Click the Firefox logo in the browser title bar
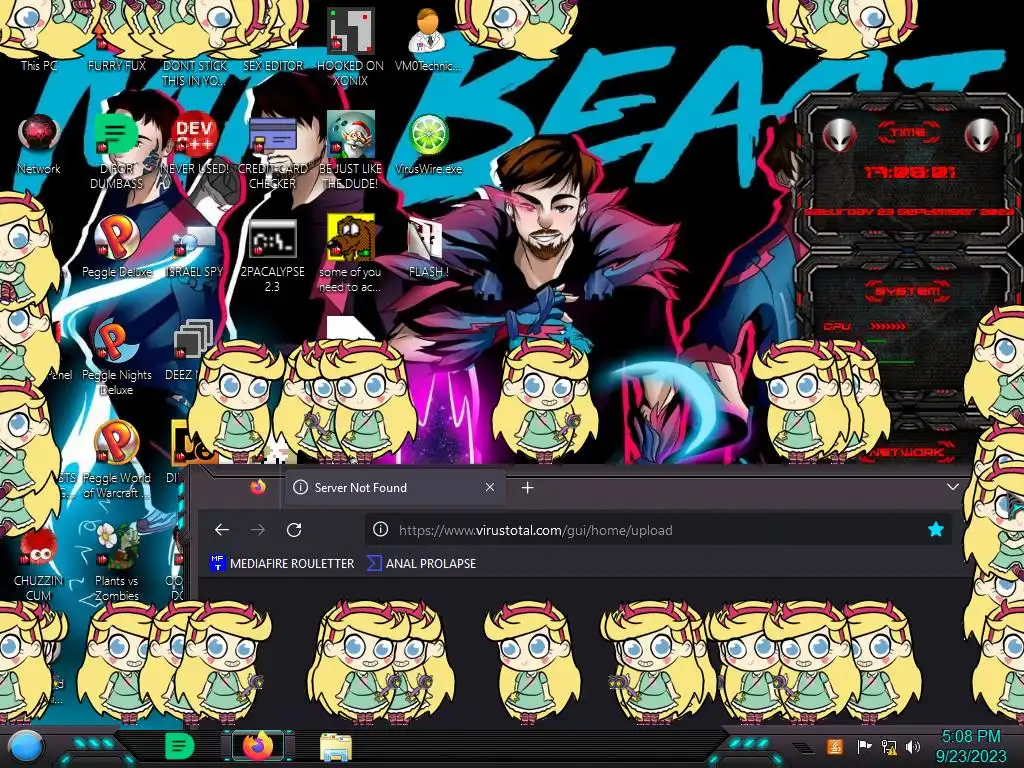Viewport: 1024px width, 768px height. [258, 487]
